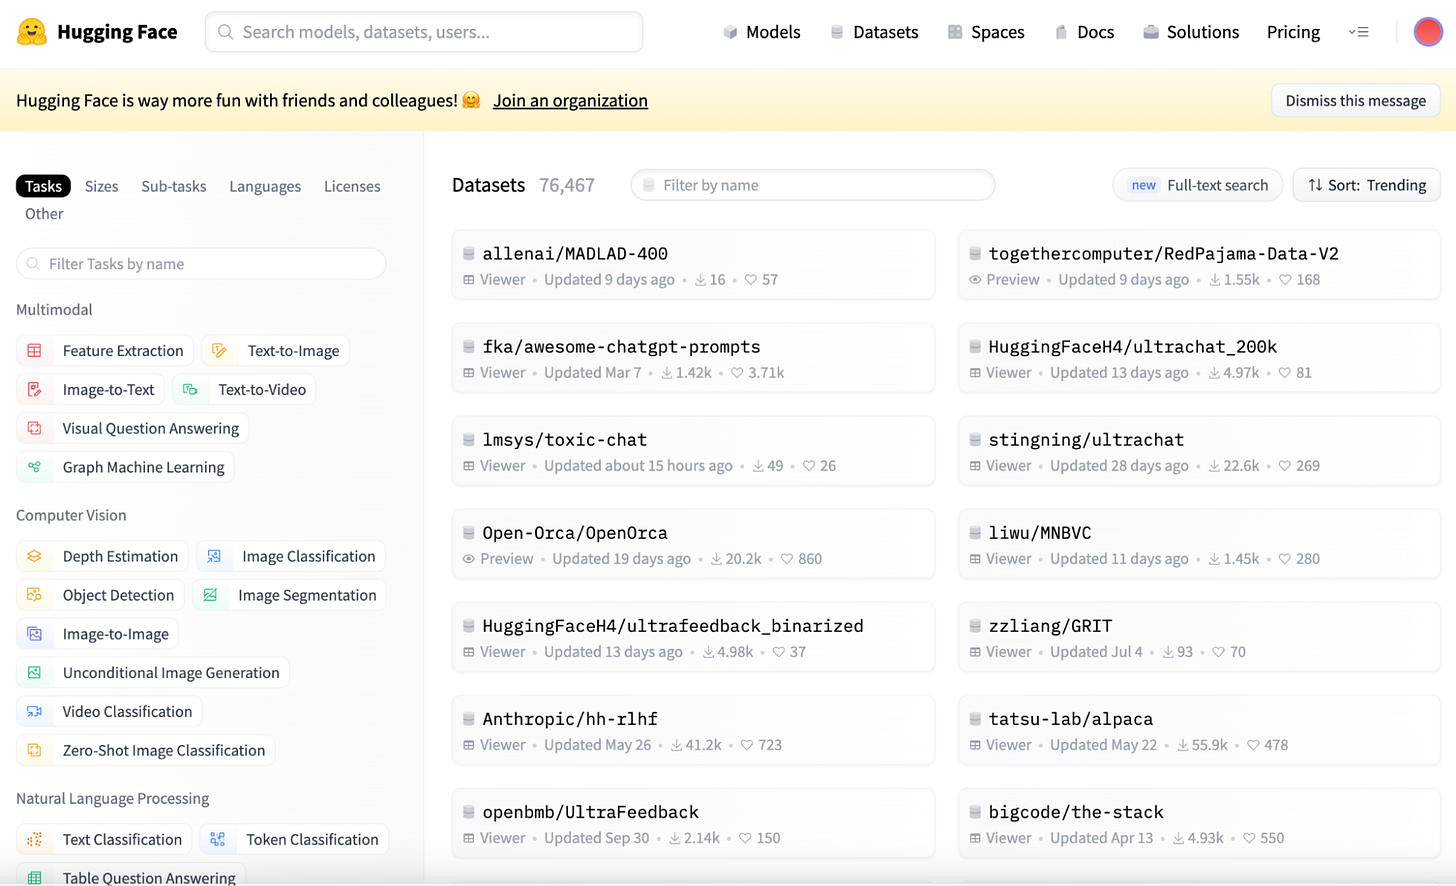Click the Join an organization link
This screenshot has width=1456, height=886.
(x=570, y=101)
